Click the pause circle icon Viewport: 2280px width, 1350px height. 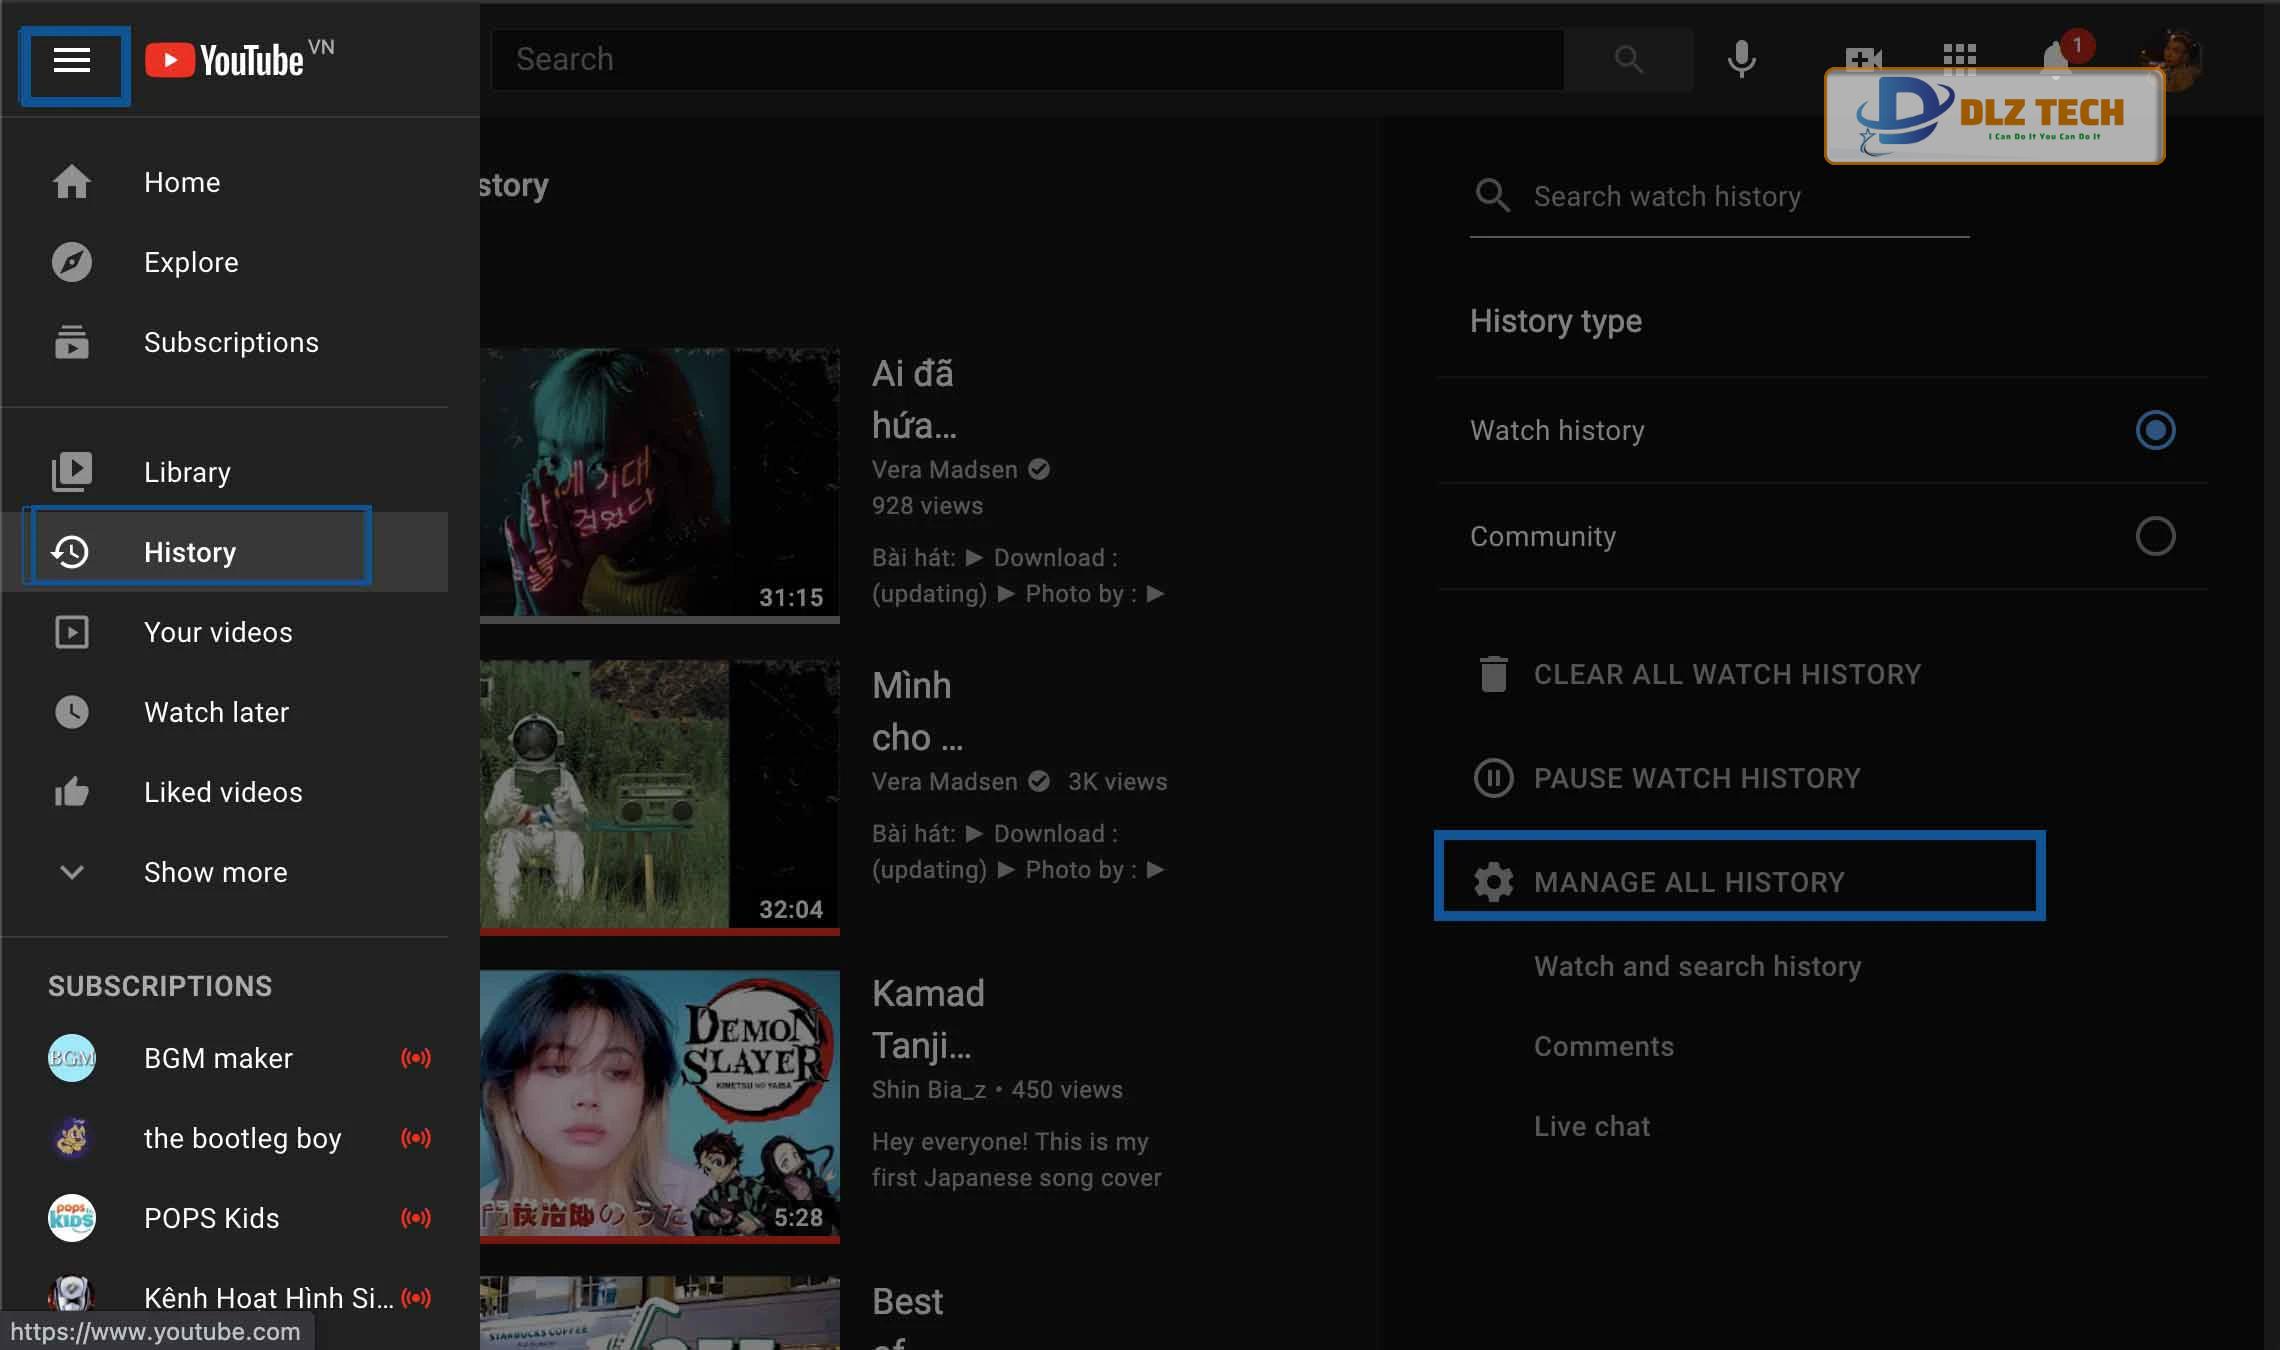tap(1493, 778)
